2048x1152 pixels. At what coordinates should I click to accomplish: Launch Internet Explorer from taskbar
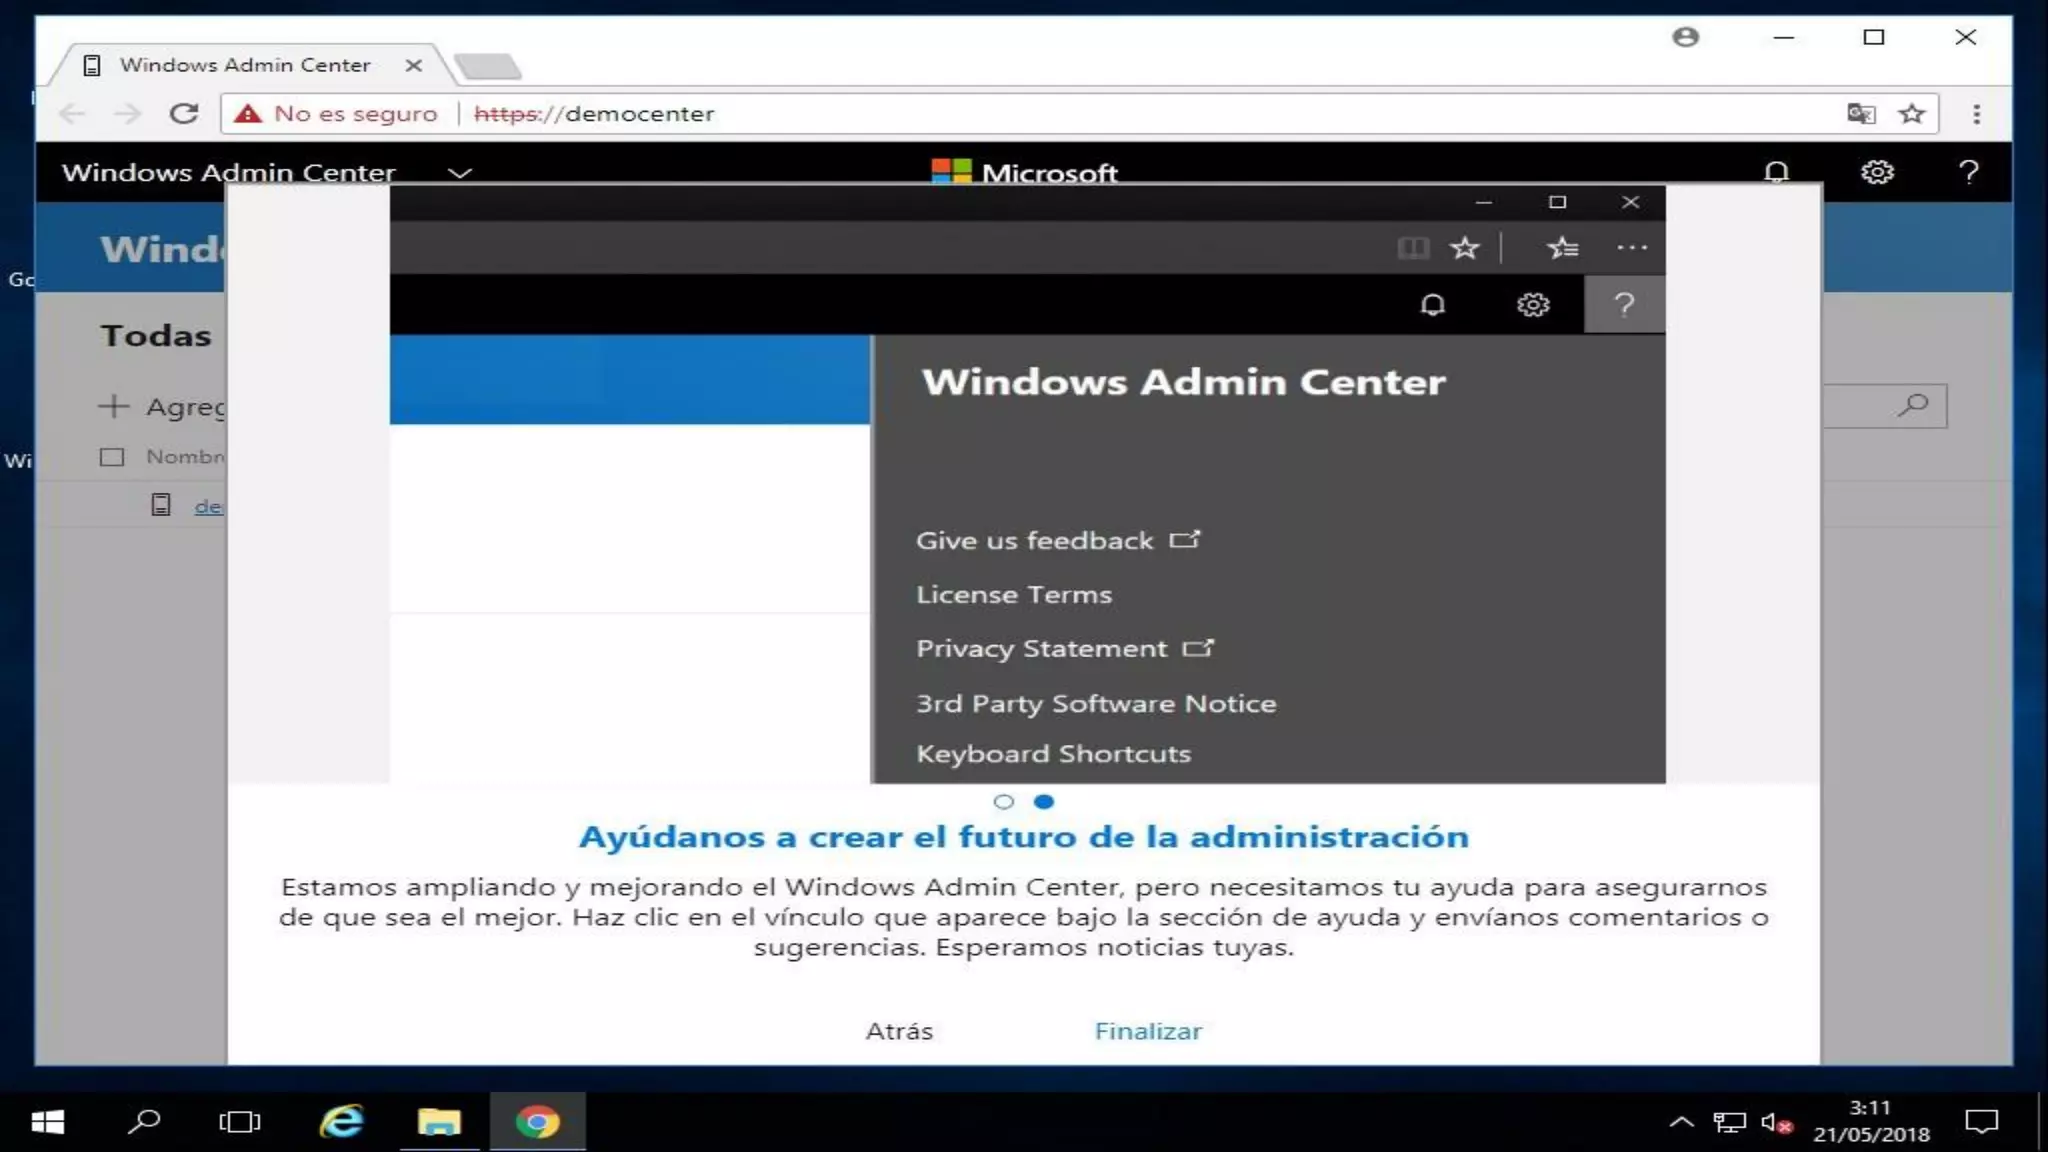(341, 1122)
